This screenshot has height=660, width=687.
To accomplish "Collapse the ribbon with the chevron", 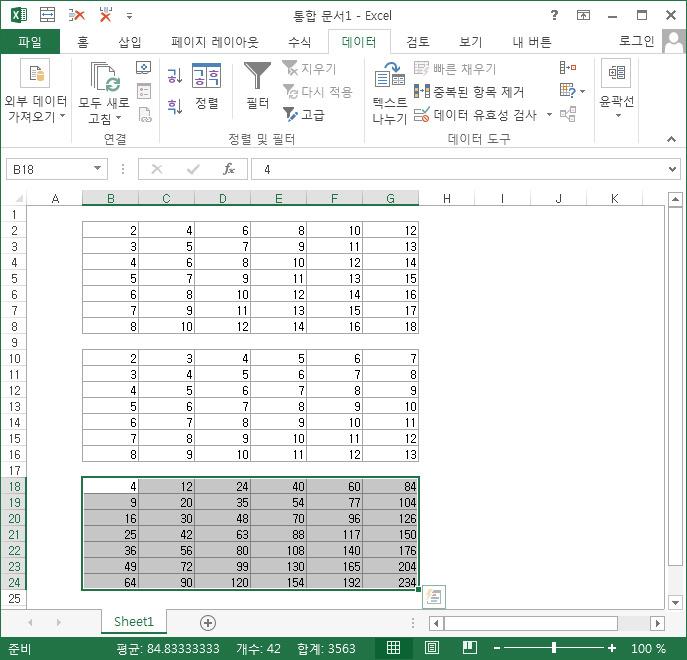I will [671, 139].
